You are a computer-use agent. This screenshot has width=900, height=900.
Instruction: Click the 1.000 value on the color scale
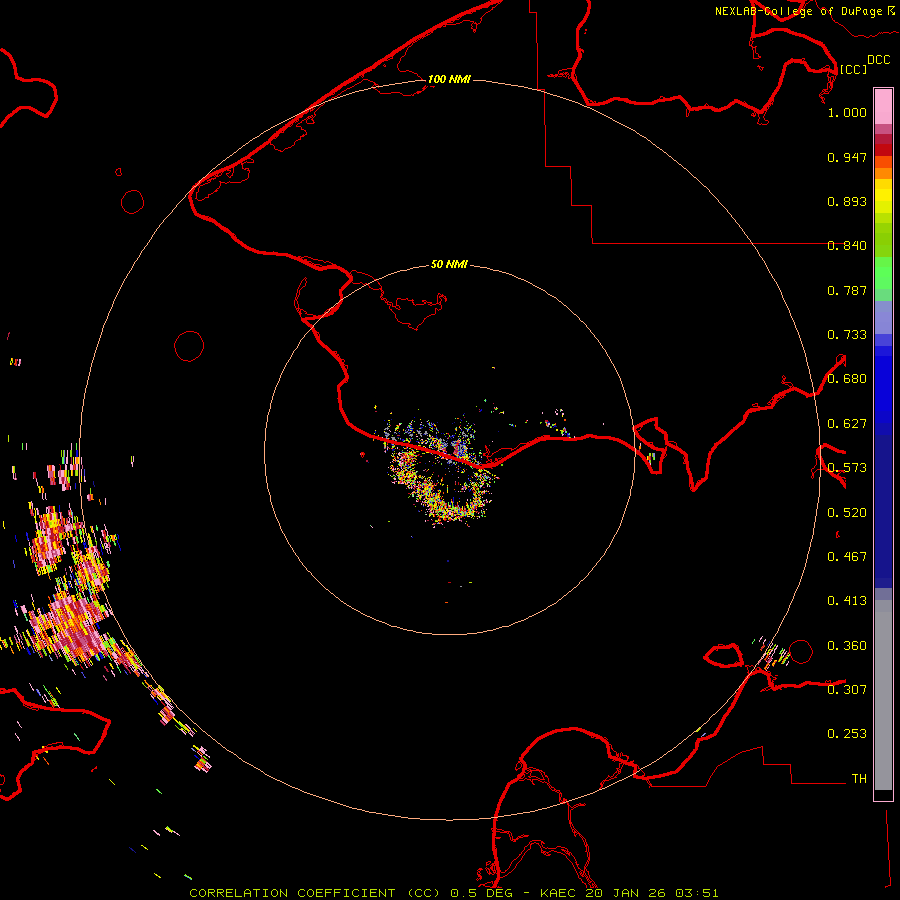pyautogui.click(x=846, y=113)
